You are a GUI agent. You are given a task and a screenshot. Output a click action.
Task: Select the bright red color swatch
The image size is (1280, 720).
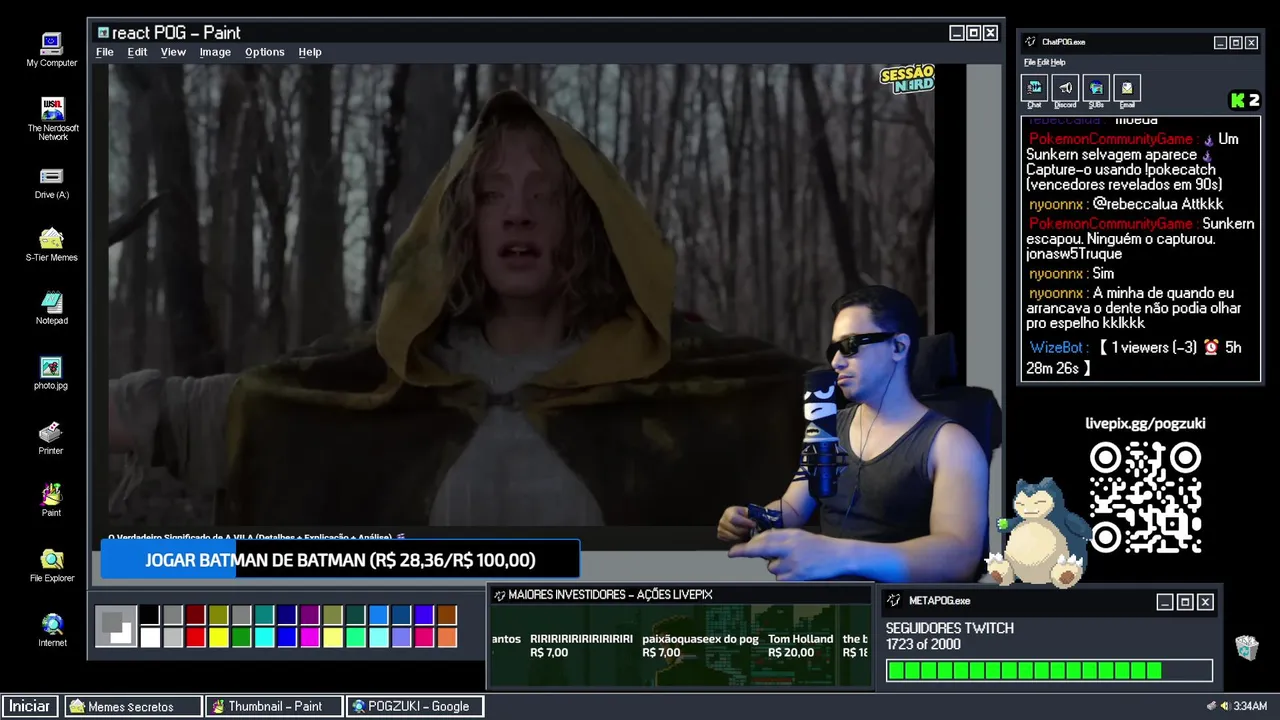pos(196,637)
